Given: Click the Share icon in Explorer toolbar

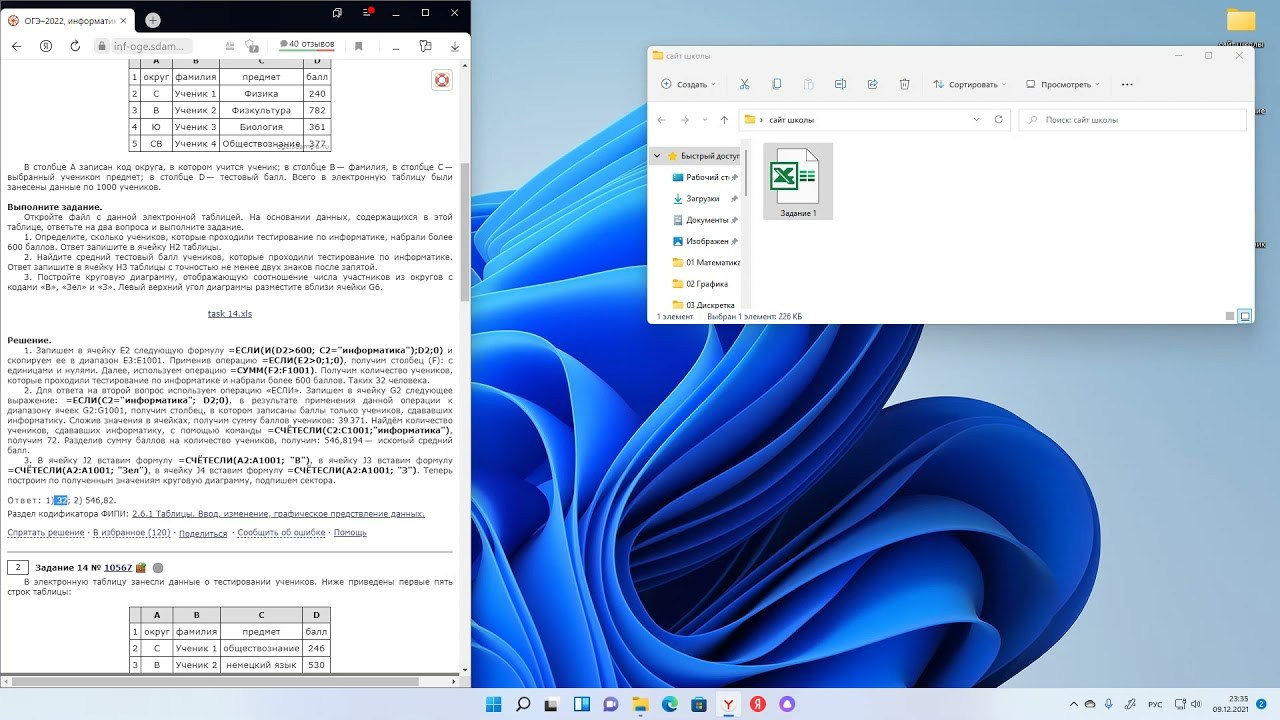Looking at the screenshot, I should tap(872, 85).
